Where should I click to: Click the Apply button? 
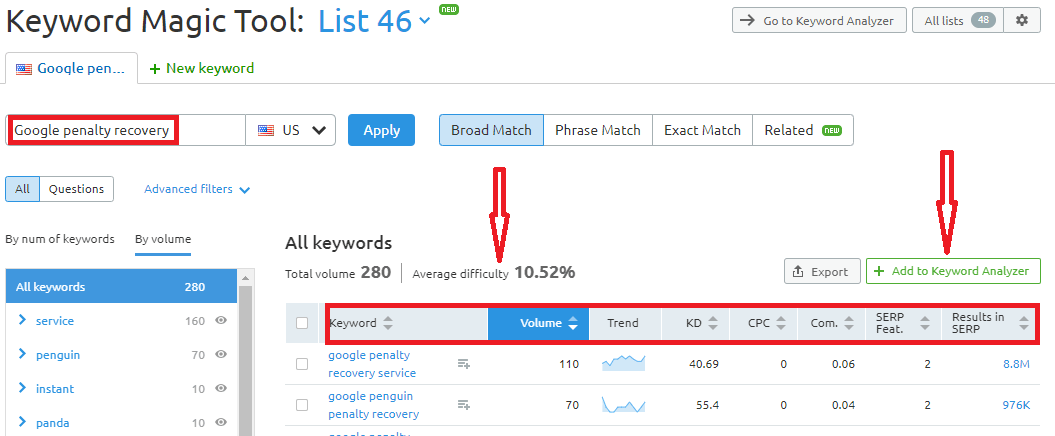pyautogui.click(x=381, y=130)
